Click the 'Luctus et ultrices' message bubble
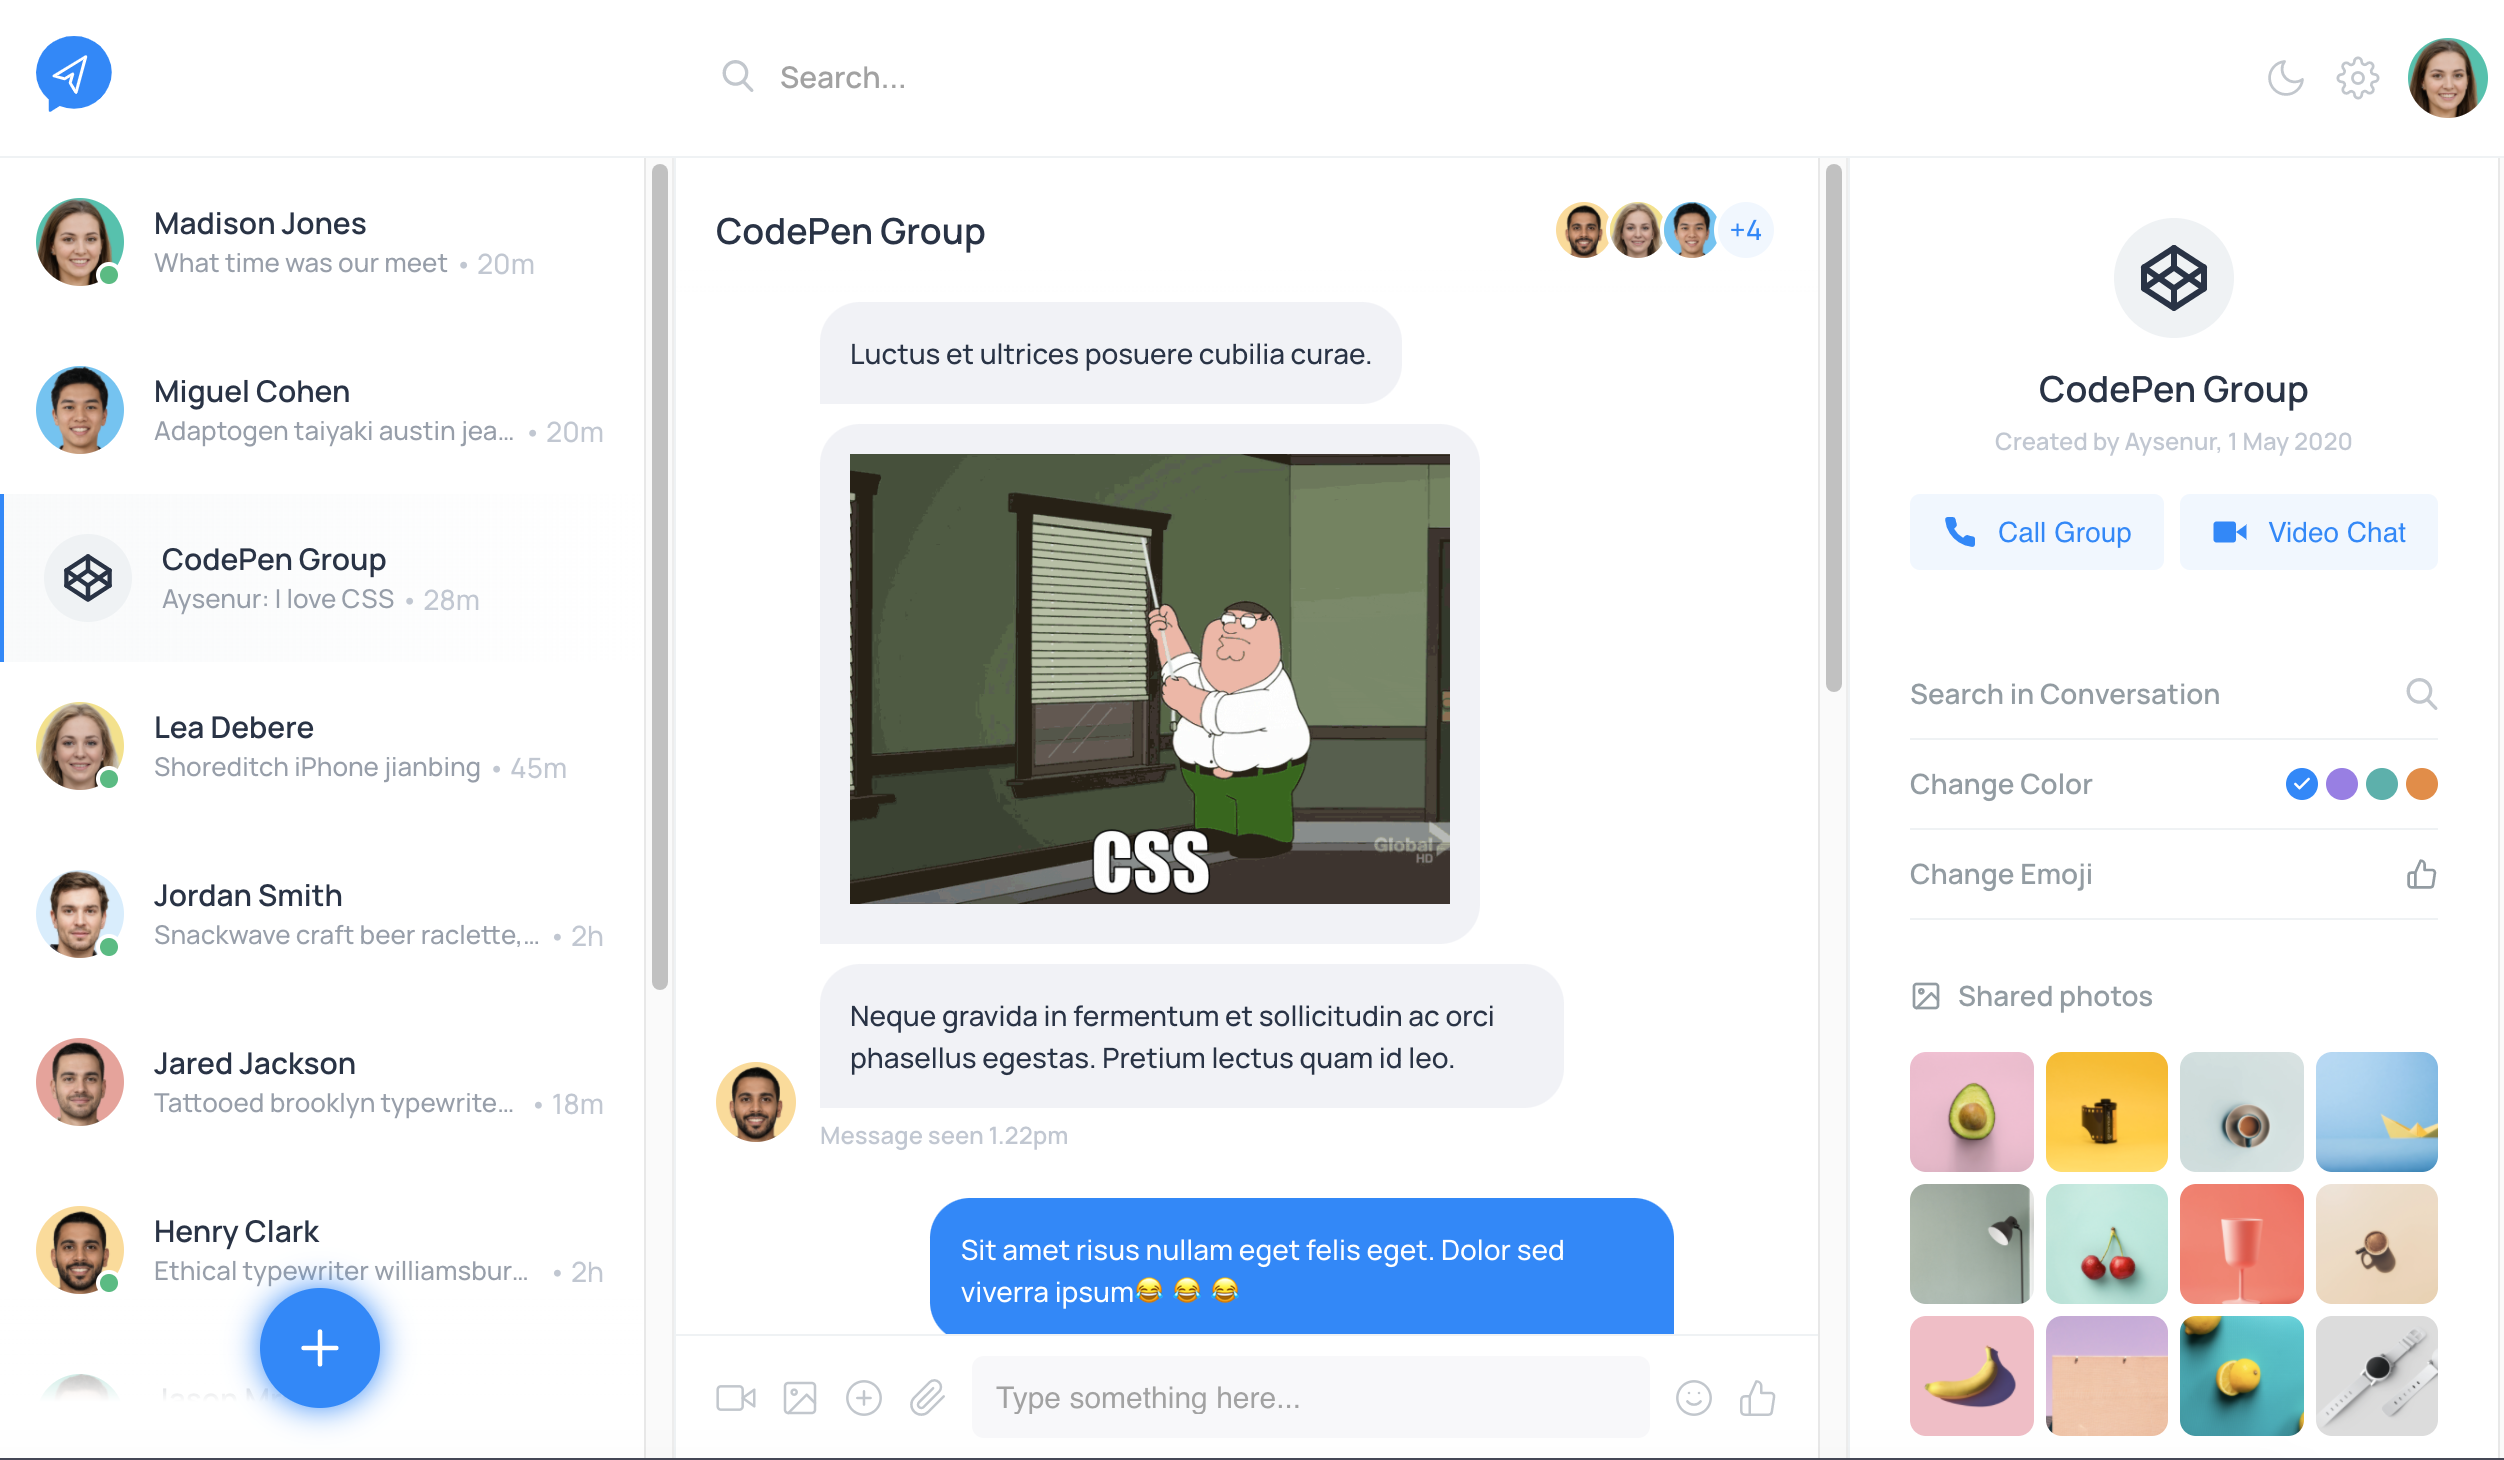The height and width of the screenshot is (1460, 2504). pos(1110,354)
